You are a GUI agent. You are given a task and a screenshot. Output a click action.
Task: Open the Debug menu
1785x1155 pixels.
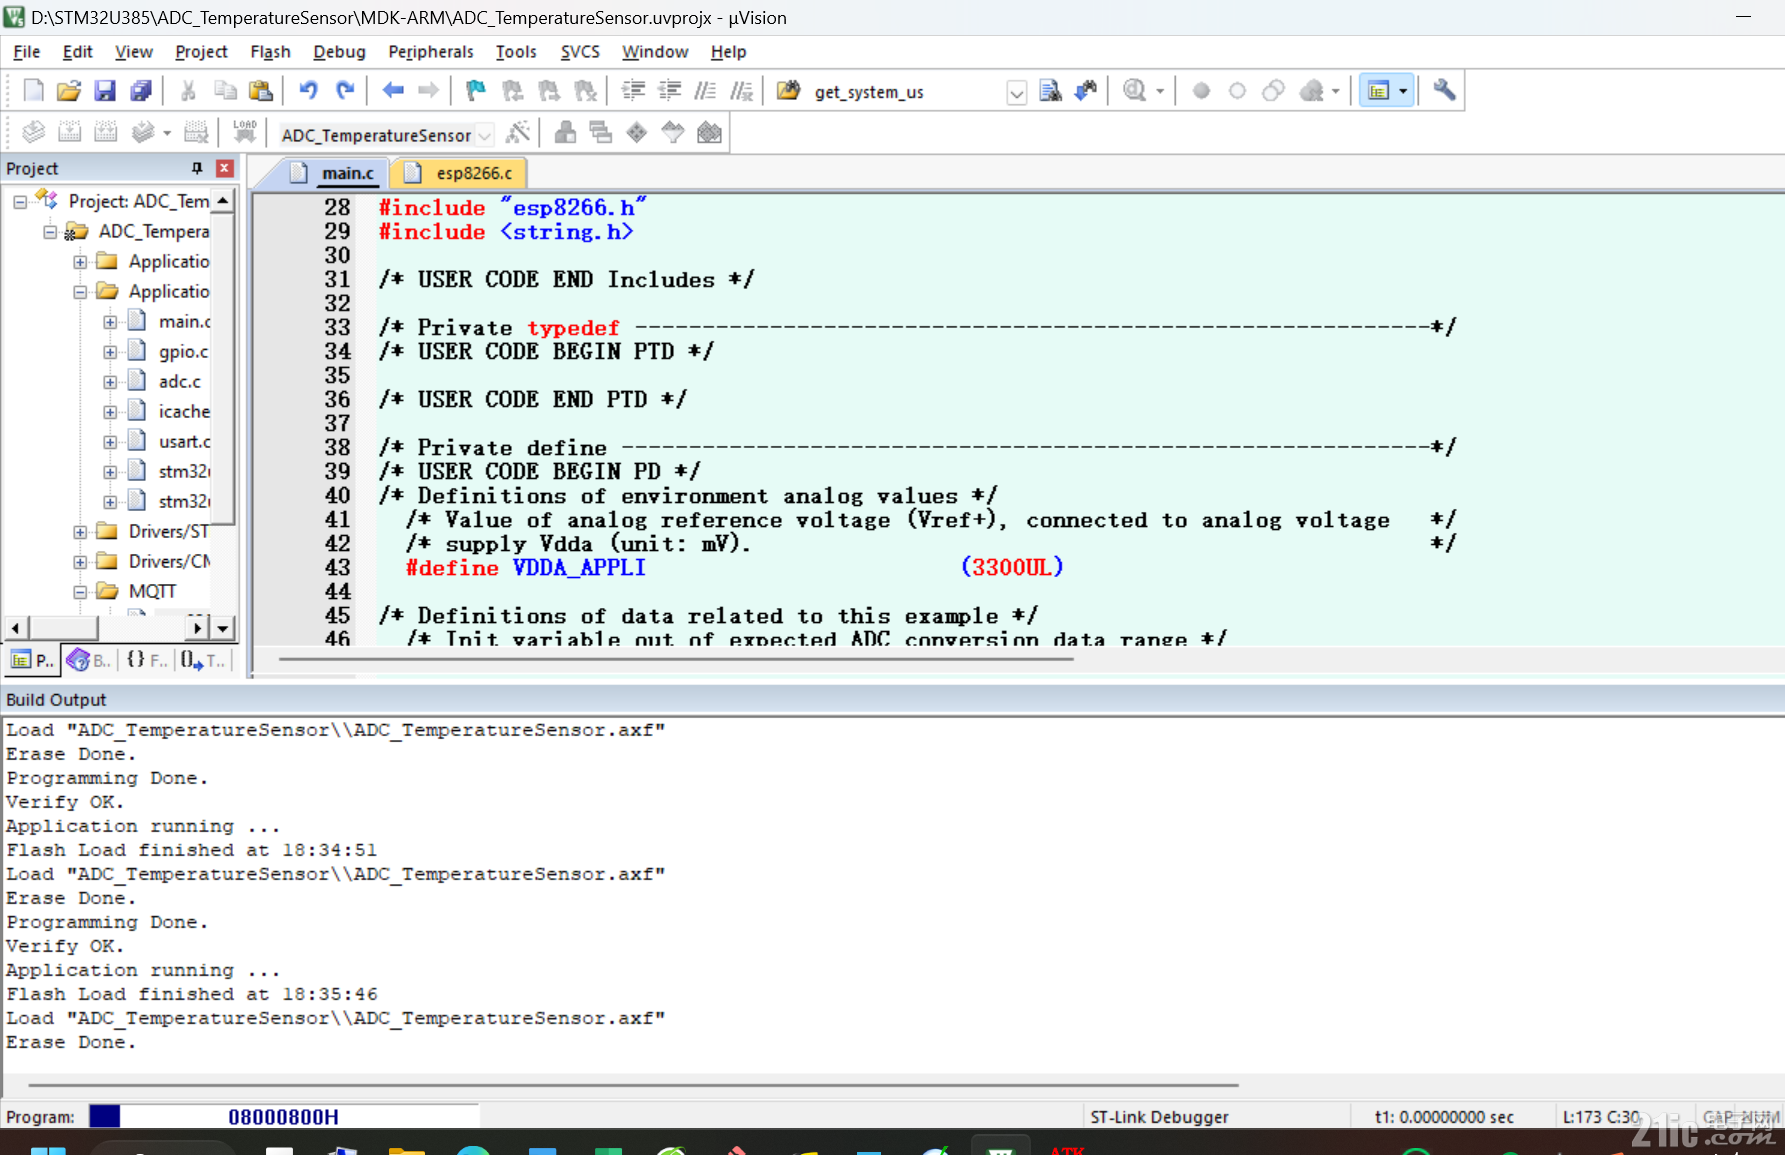pyautogui.click(x=339, y=52)
